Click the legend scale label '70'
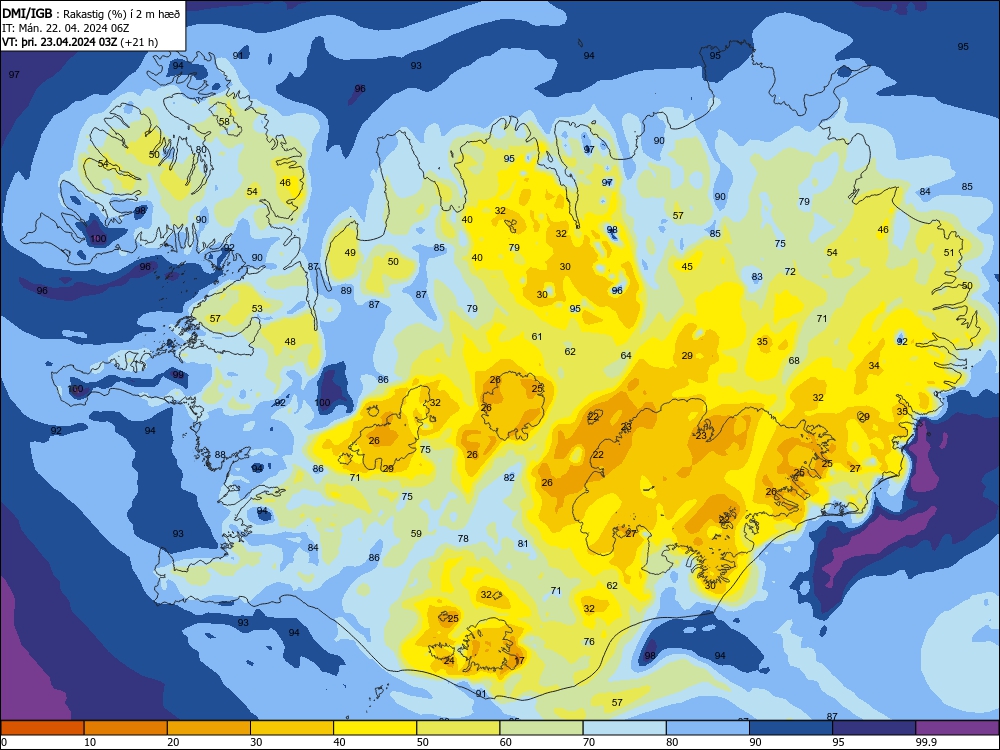 [x=589, y=742]
